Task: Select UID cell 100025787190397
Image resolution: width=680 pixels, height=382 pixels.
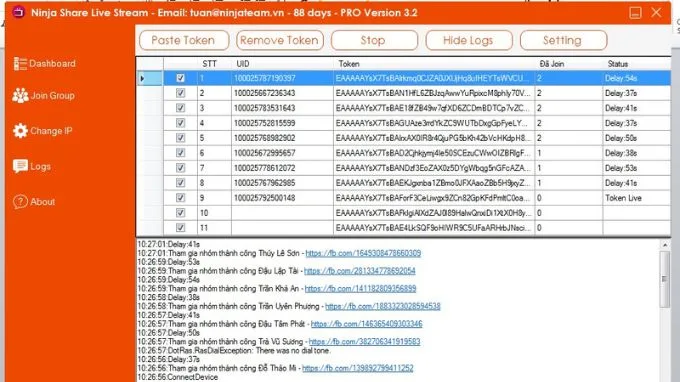Action: coord(282,78)
